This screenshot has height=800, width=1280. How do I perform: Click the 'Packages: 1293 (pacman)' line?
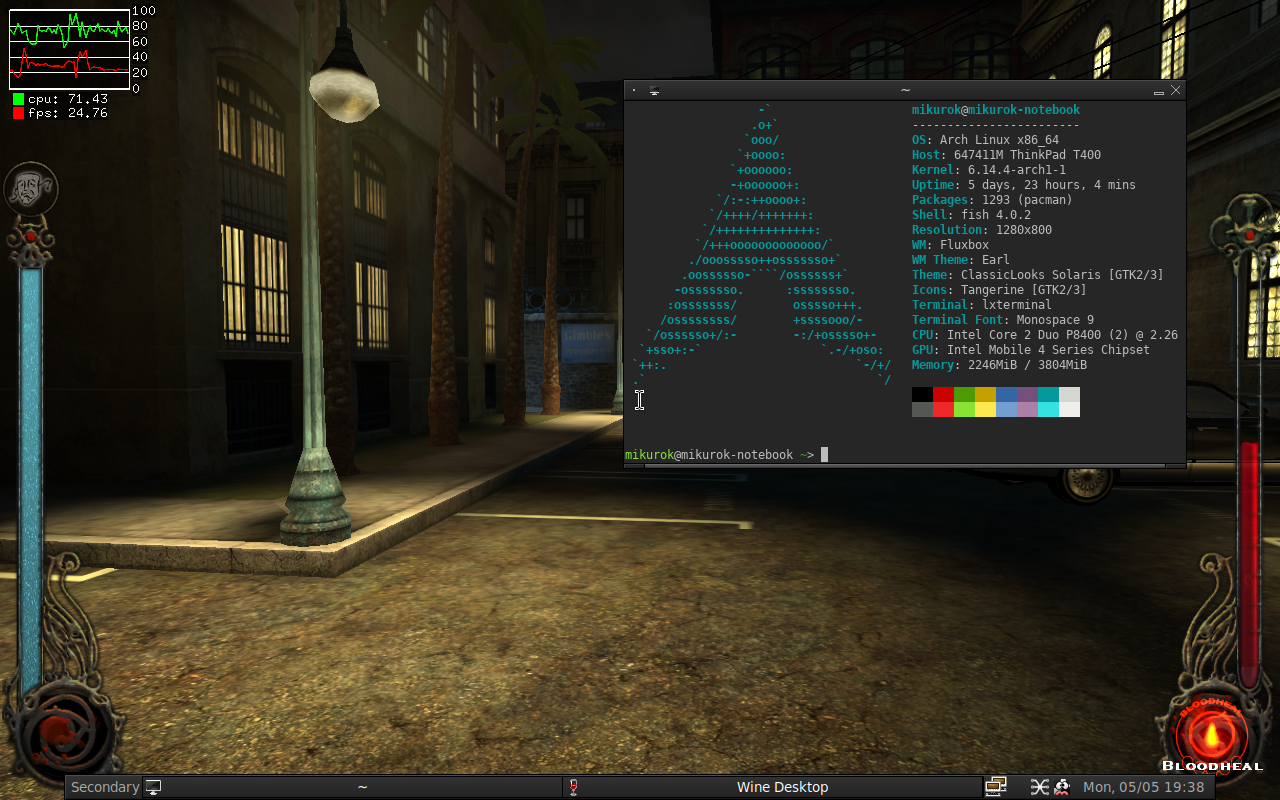coord(992,200)
